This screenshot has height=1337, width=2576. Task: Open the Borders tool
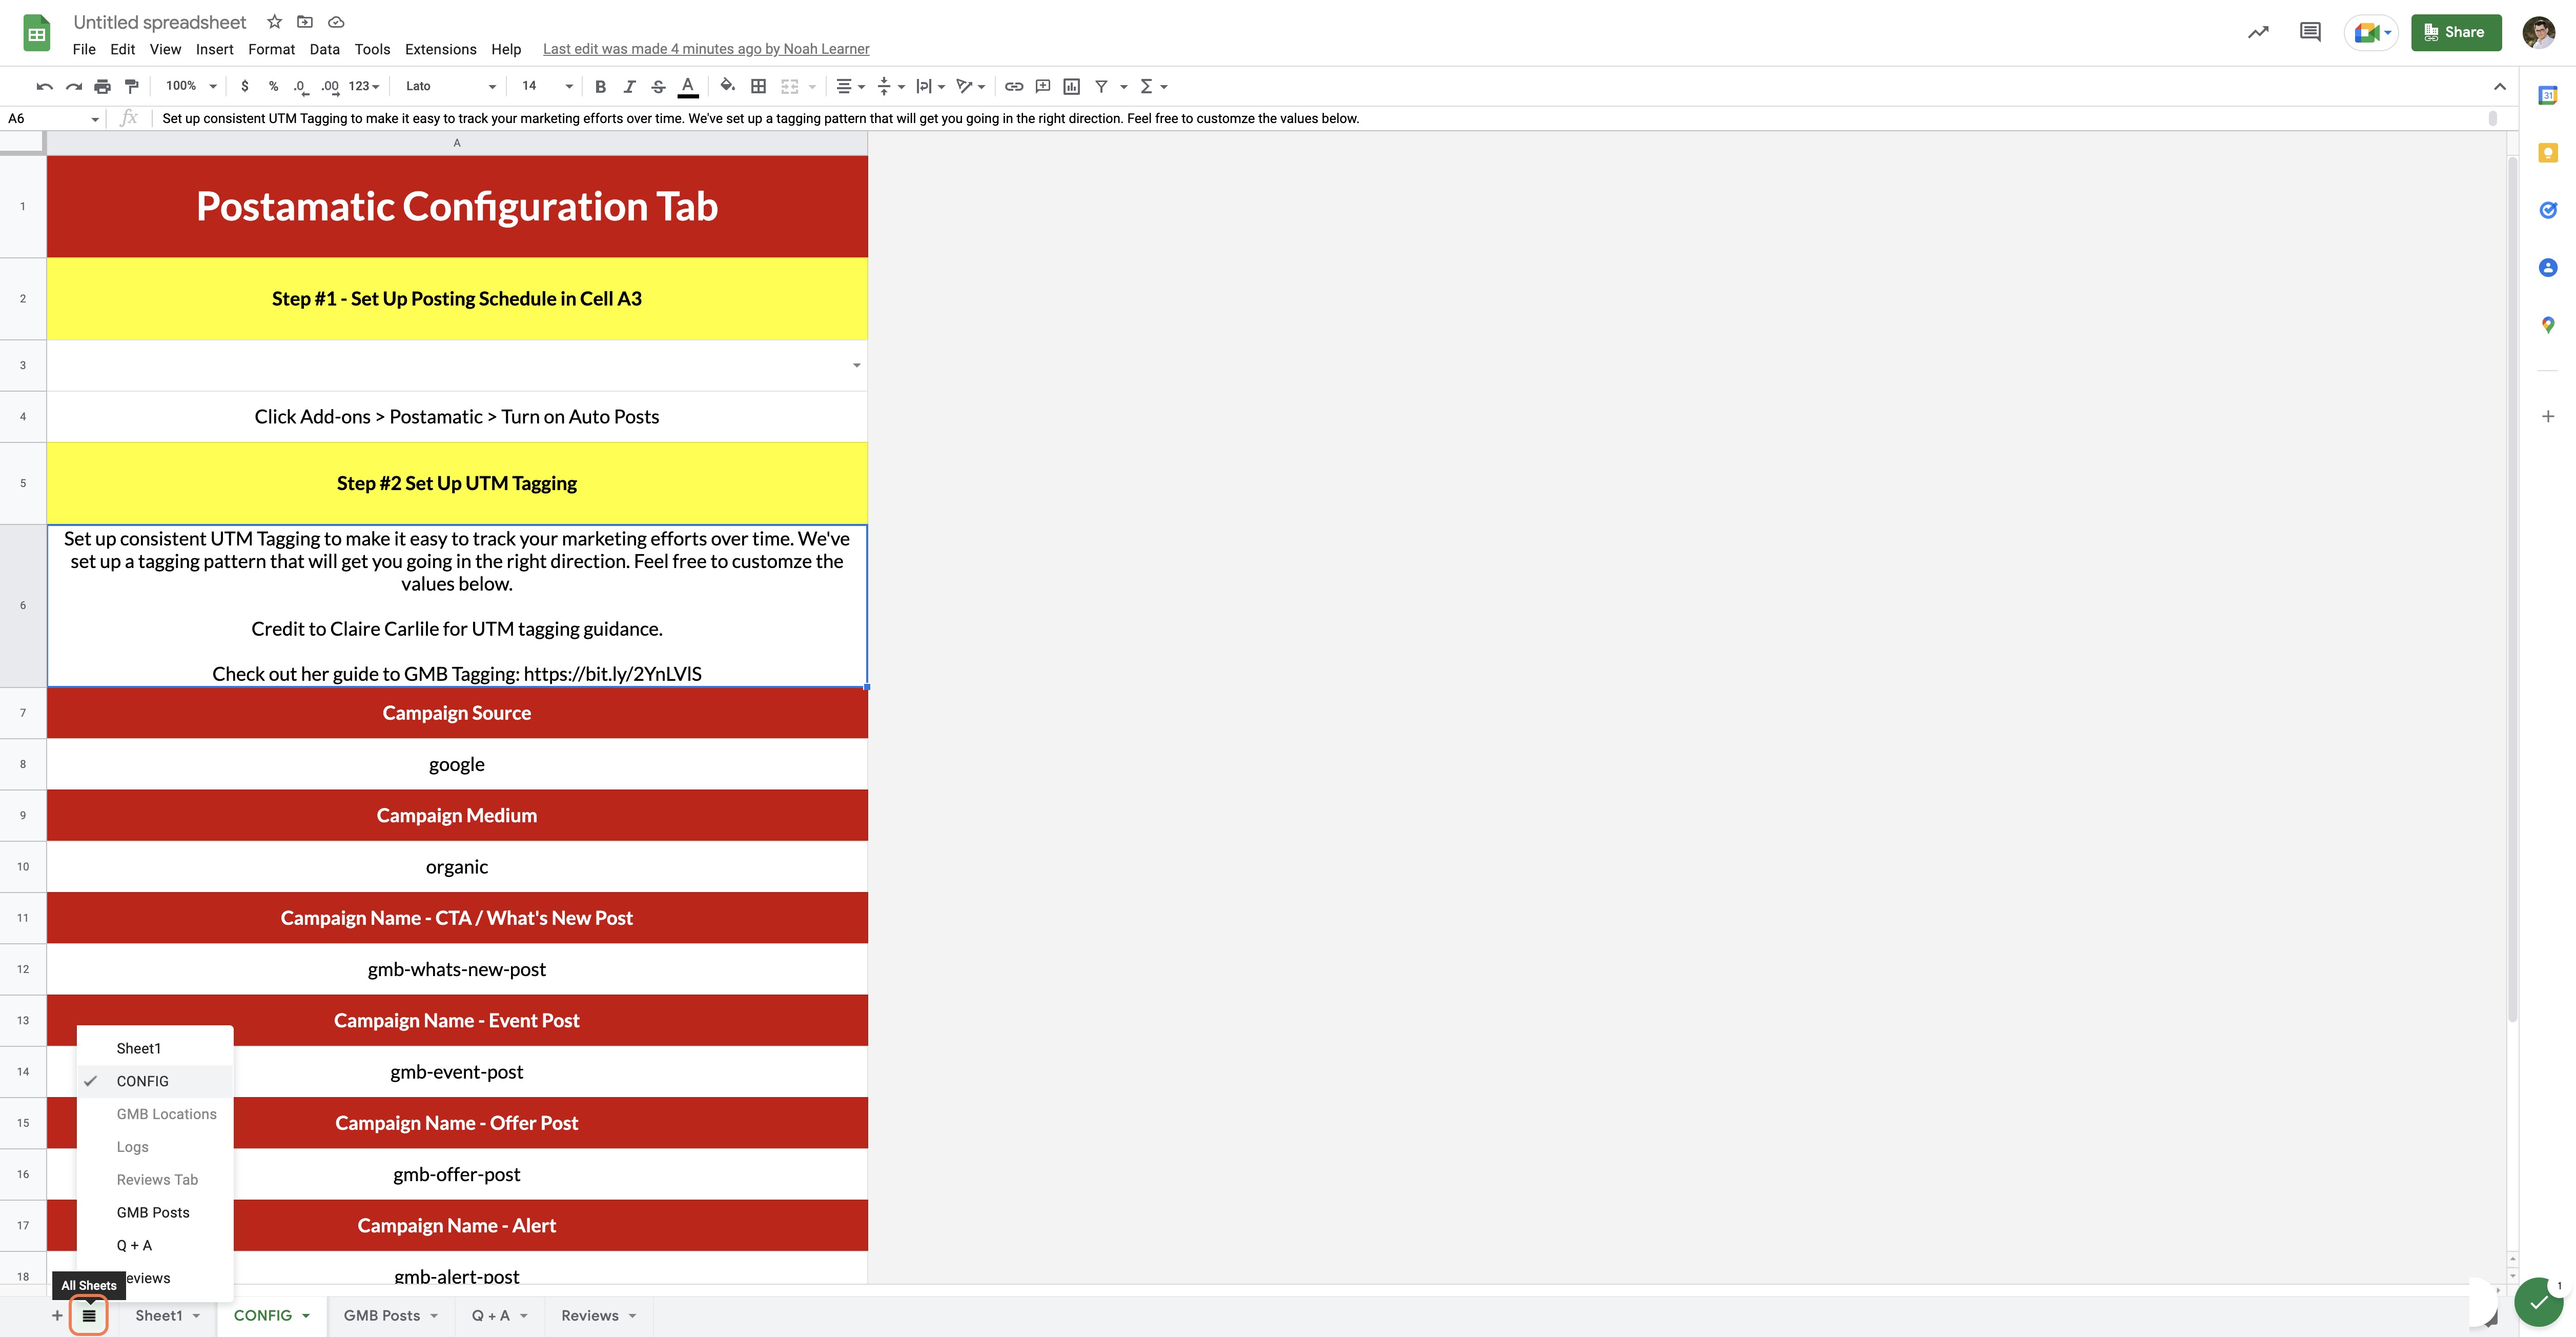click(759, 87)
